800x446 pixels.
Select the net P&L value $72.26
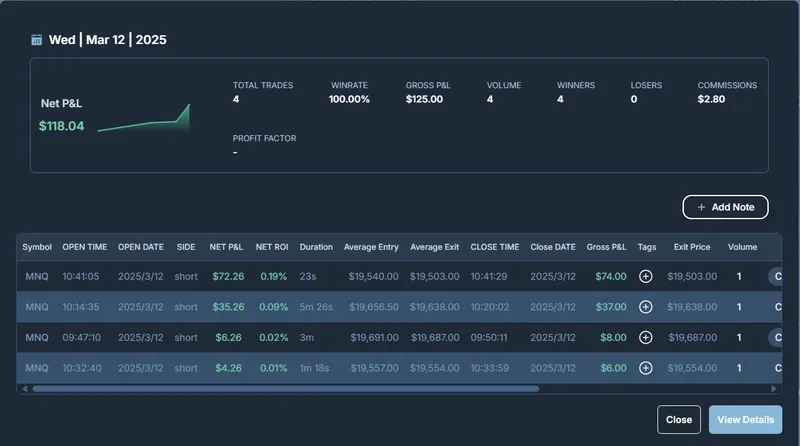228,276
